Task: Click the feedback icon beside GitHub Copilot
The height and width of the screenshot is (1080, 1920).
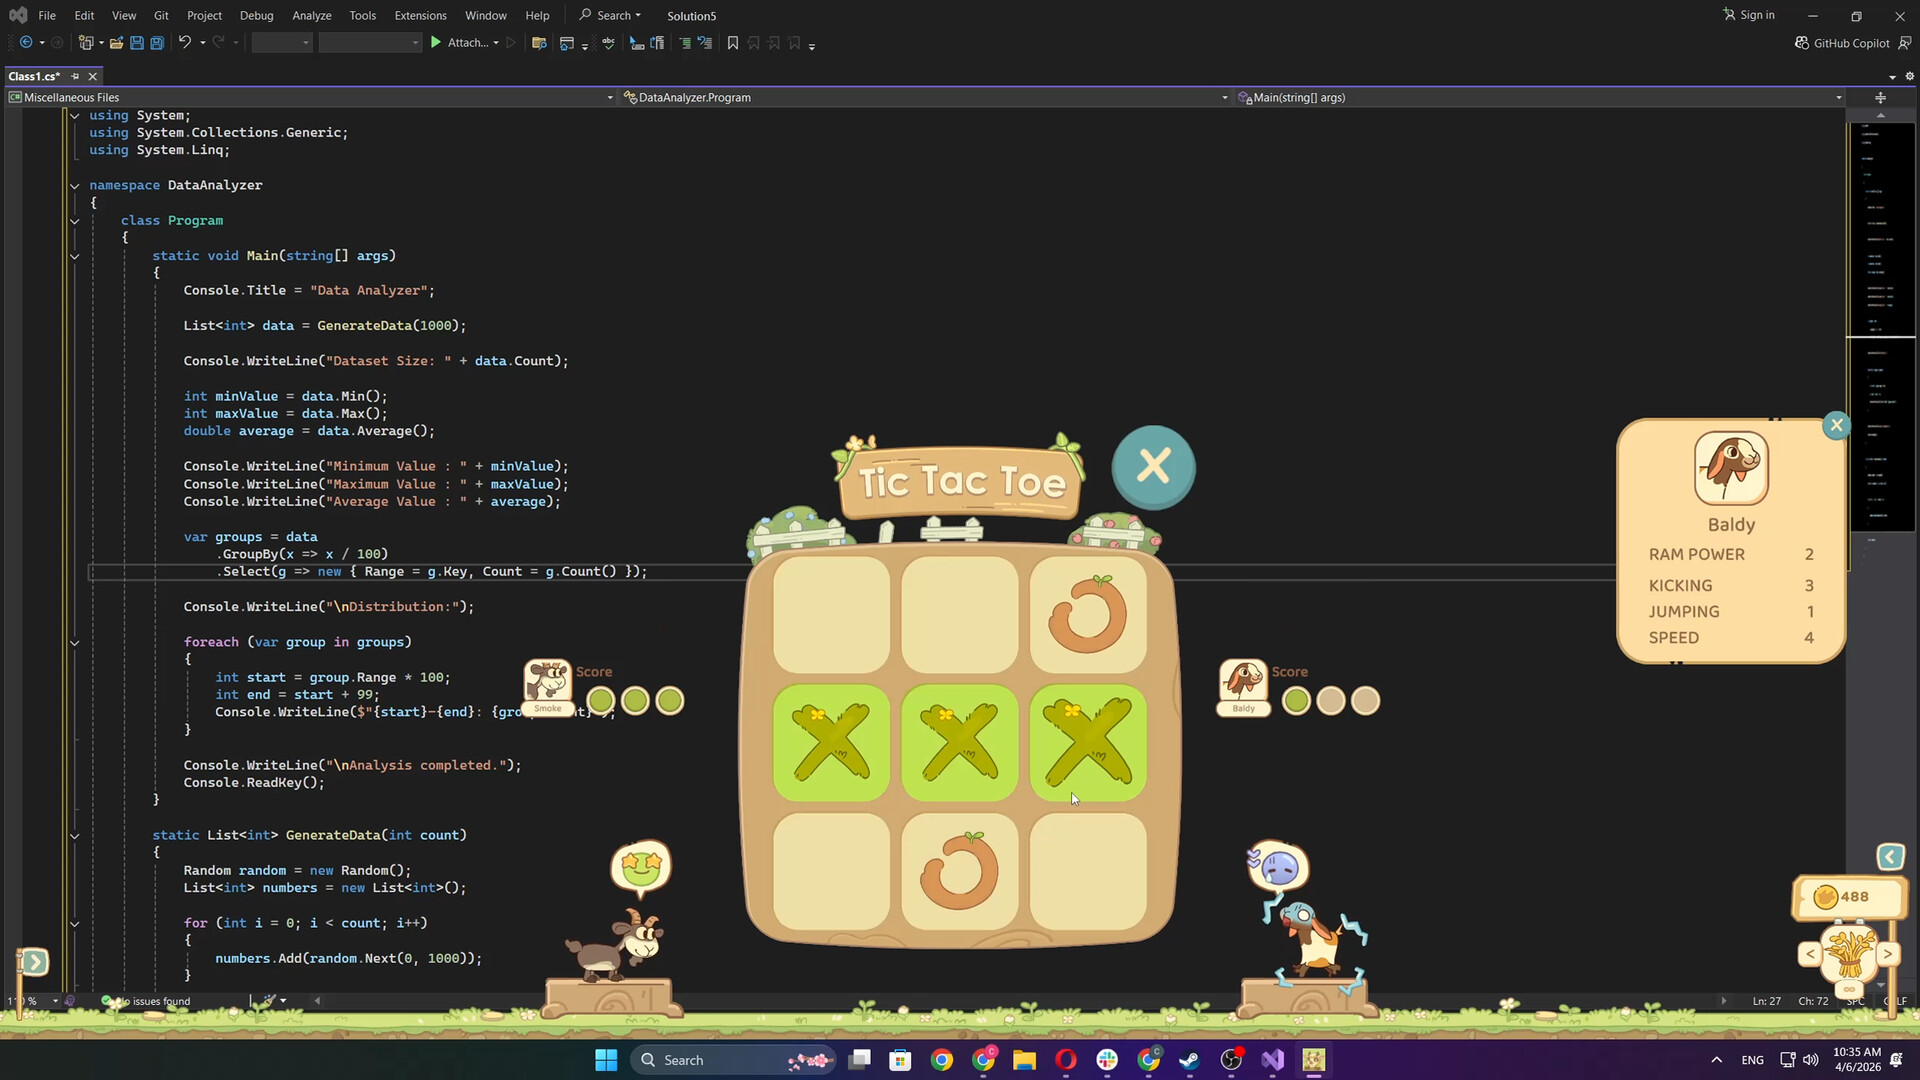Action: 1904,43
